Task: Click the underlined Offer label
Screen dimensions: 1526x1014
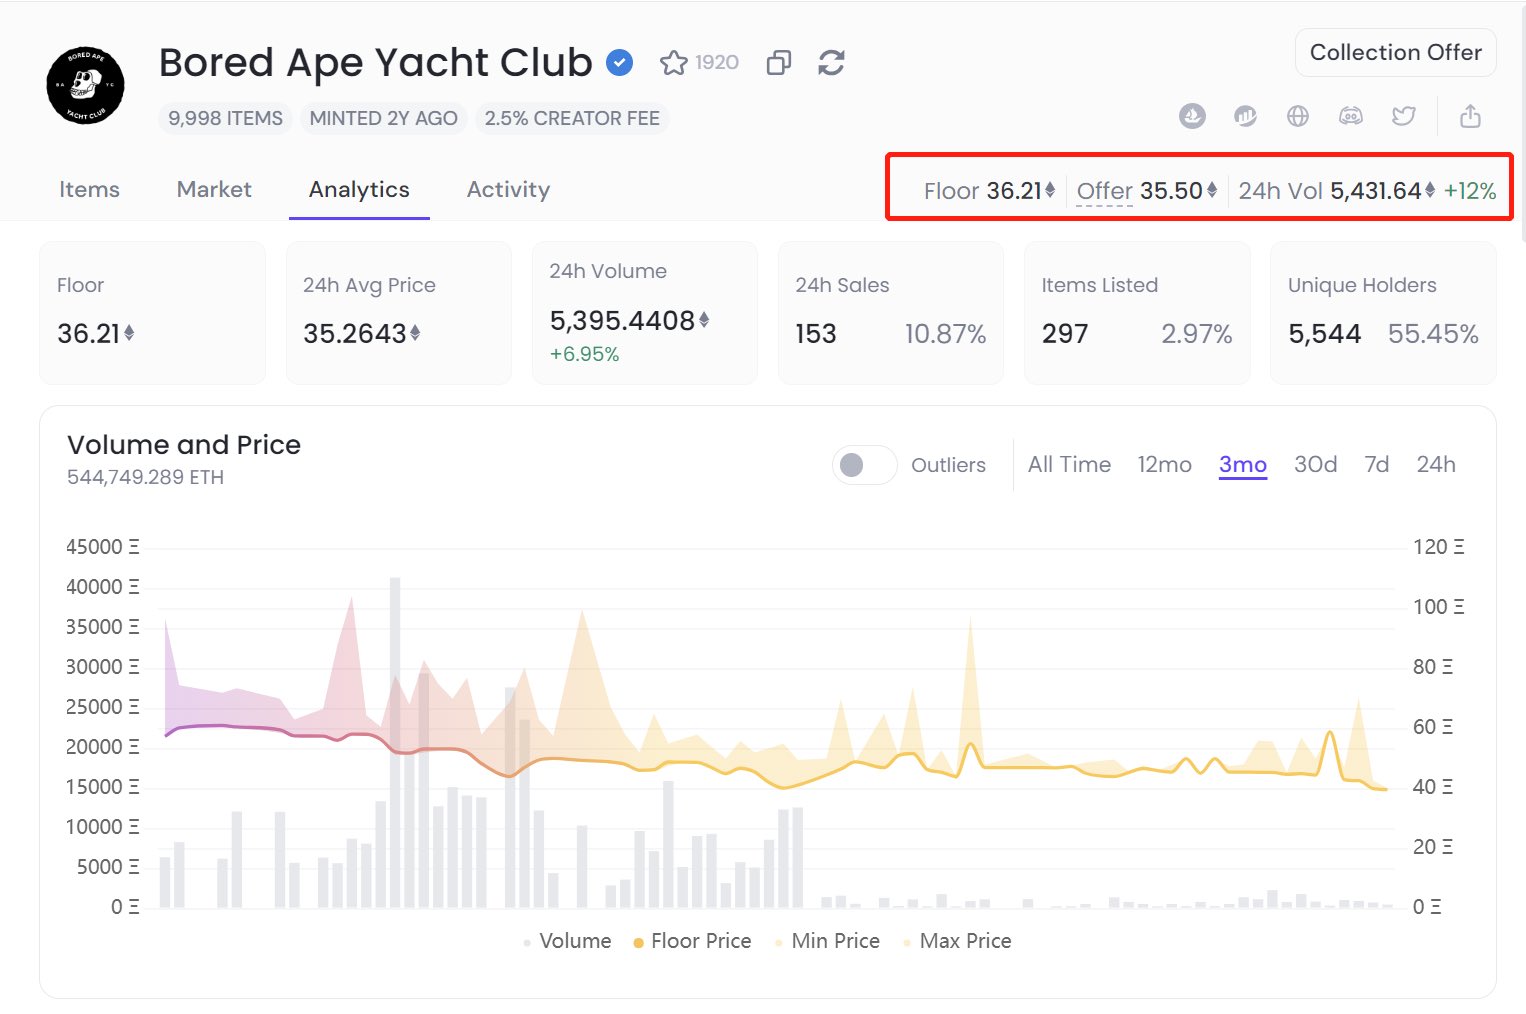Action: coord(1104,191)
